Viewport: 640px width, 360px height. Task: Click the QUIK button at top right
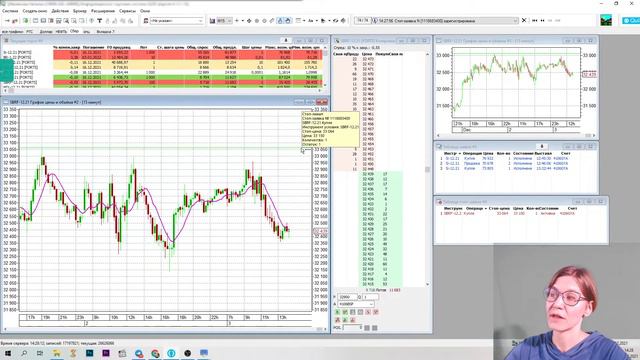coord(631,20)
